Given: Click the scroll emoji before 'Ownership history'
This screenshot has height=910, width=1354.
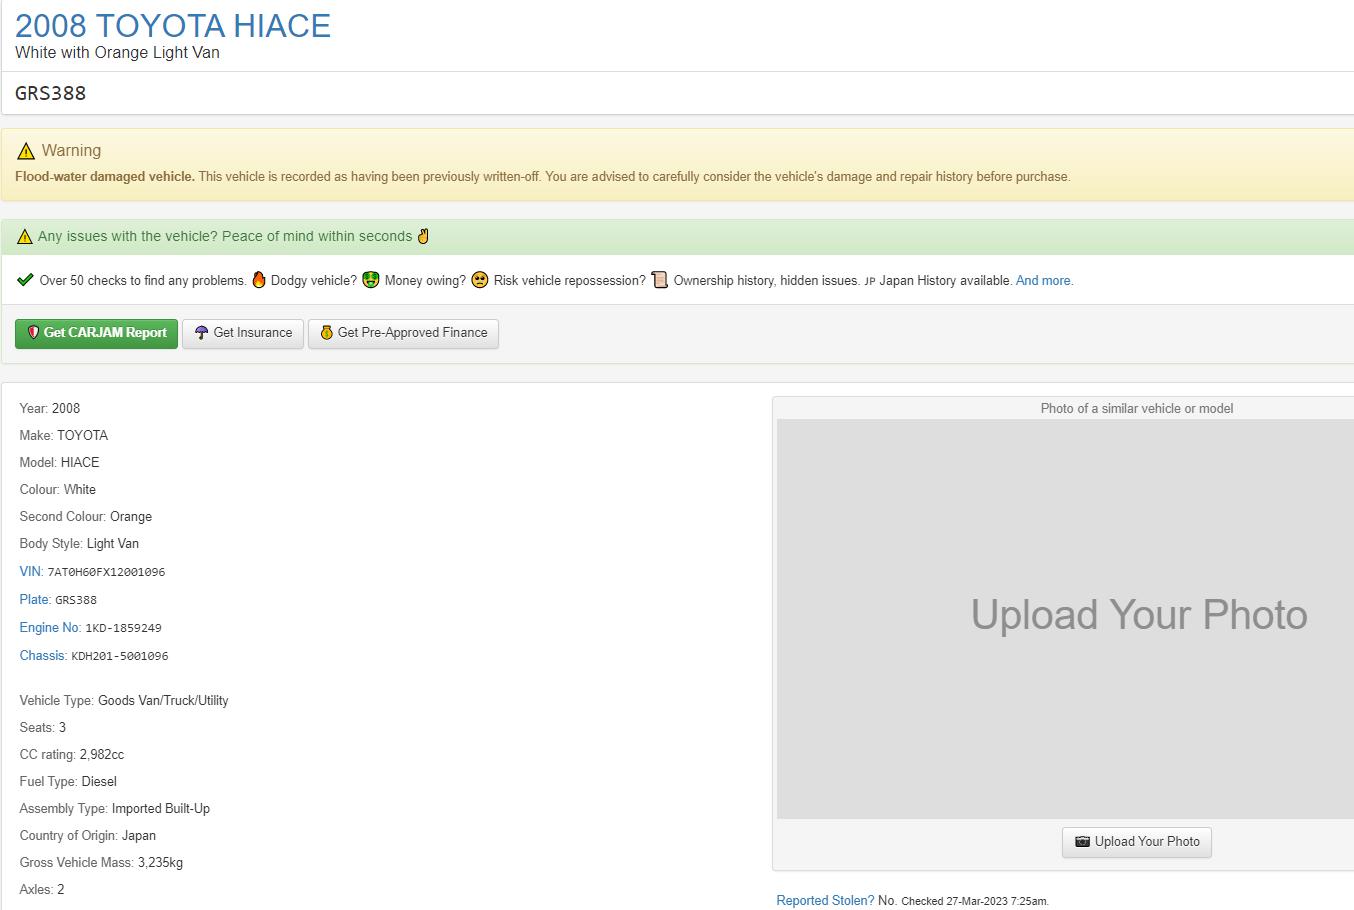Looking at the screenshot, I should tap(659, 280).
